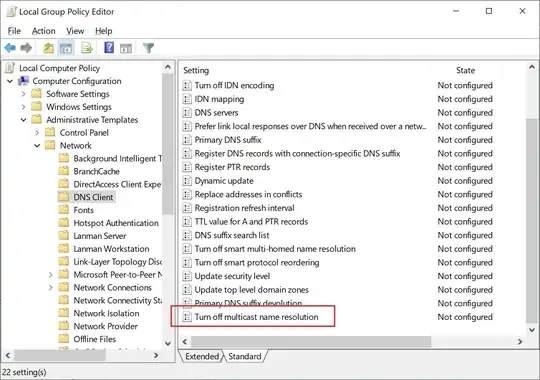Screen dimensions: 540x380
Task: Click the DNS Client folder icon
Action: [x=64, y=197]
